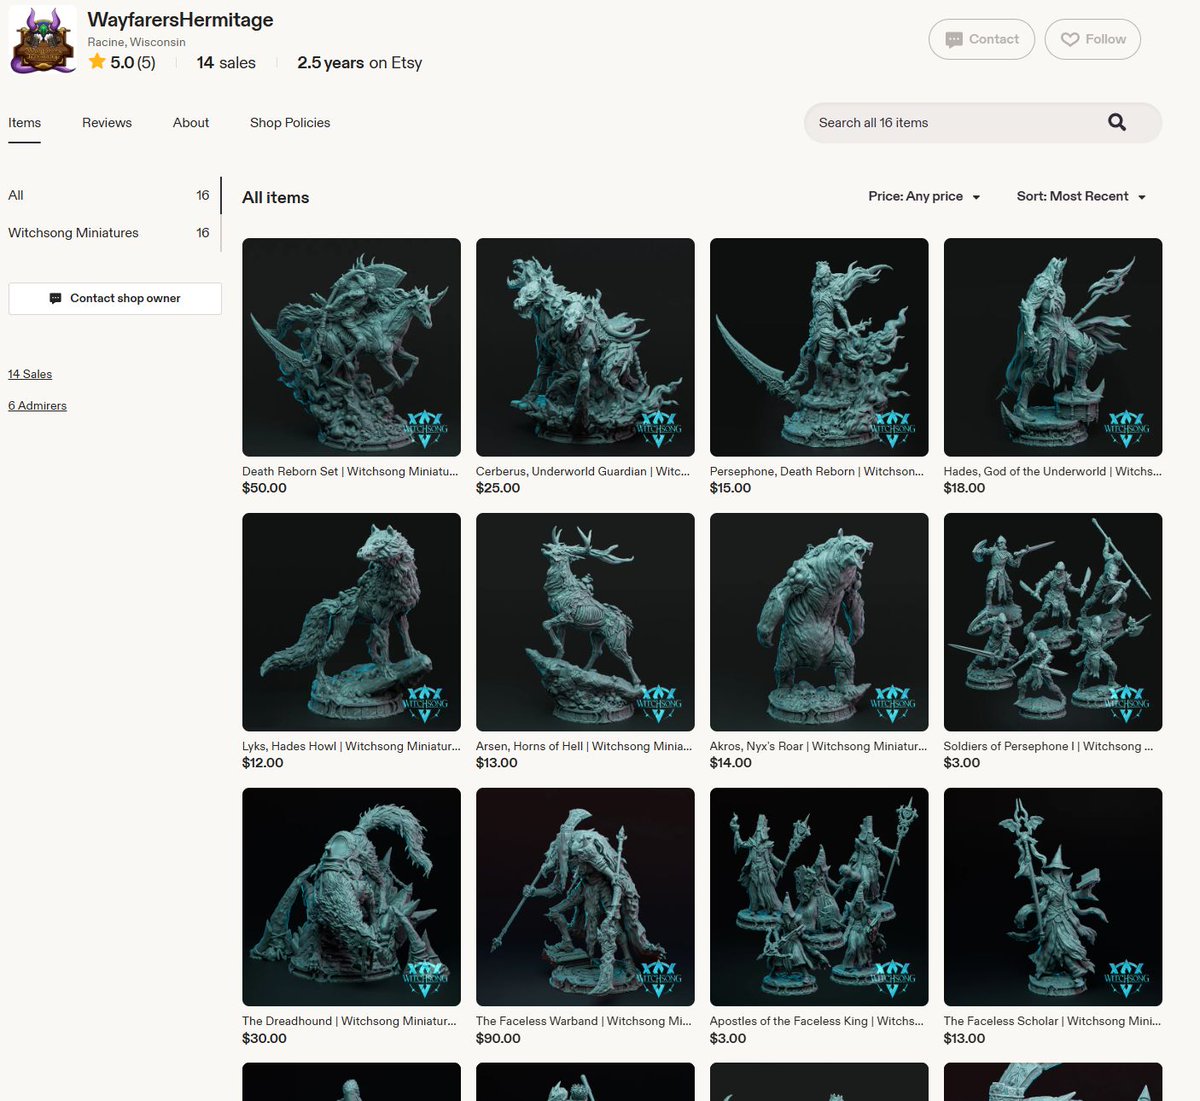
Task: Open Cerberus, Underworld Guardian thumbnail
Action: 585,347
